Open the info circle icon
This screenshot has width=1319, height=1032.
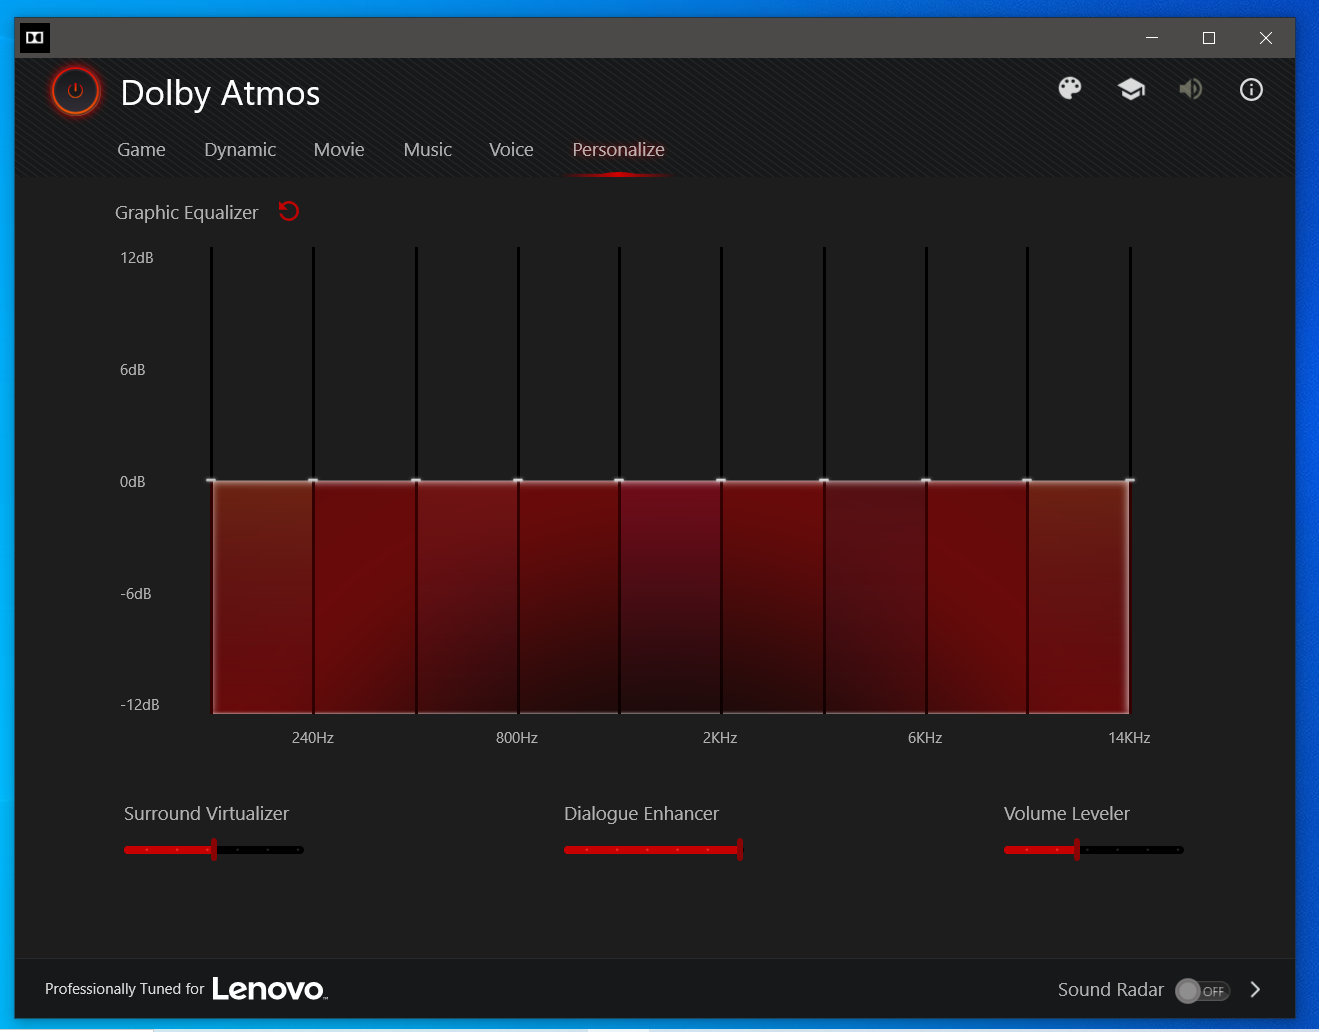[1251, 89]
